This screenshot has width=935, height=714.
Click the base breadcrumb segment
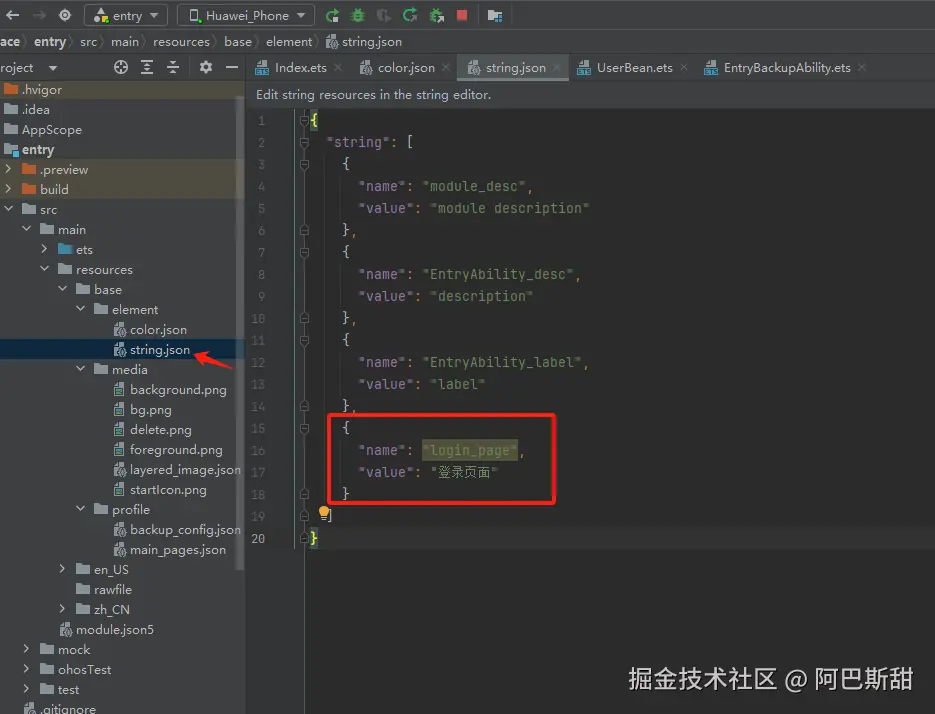[x=238, y=42]
